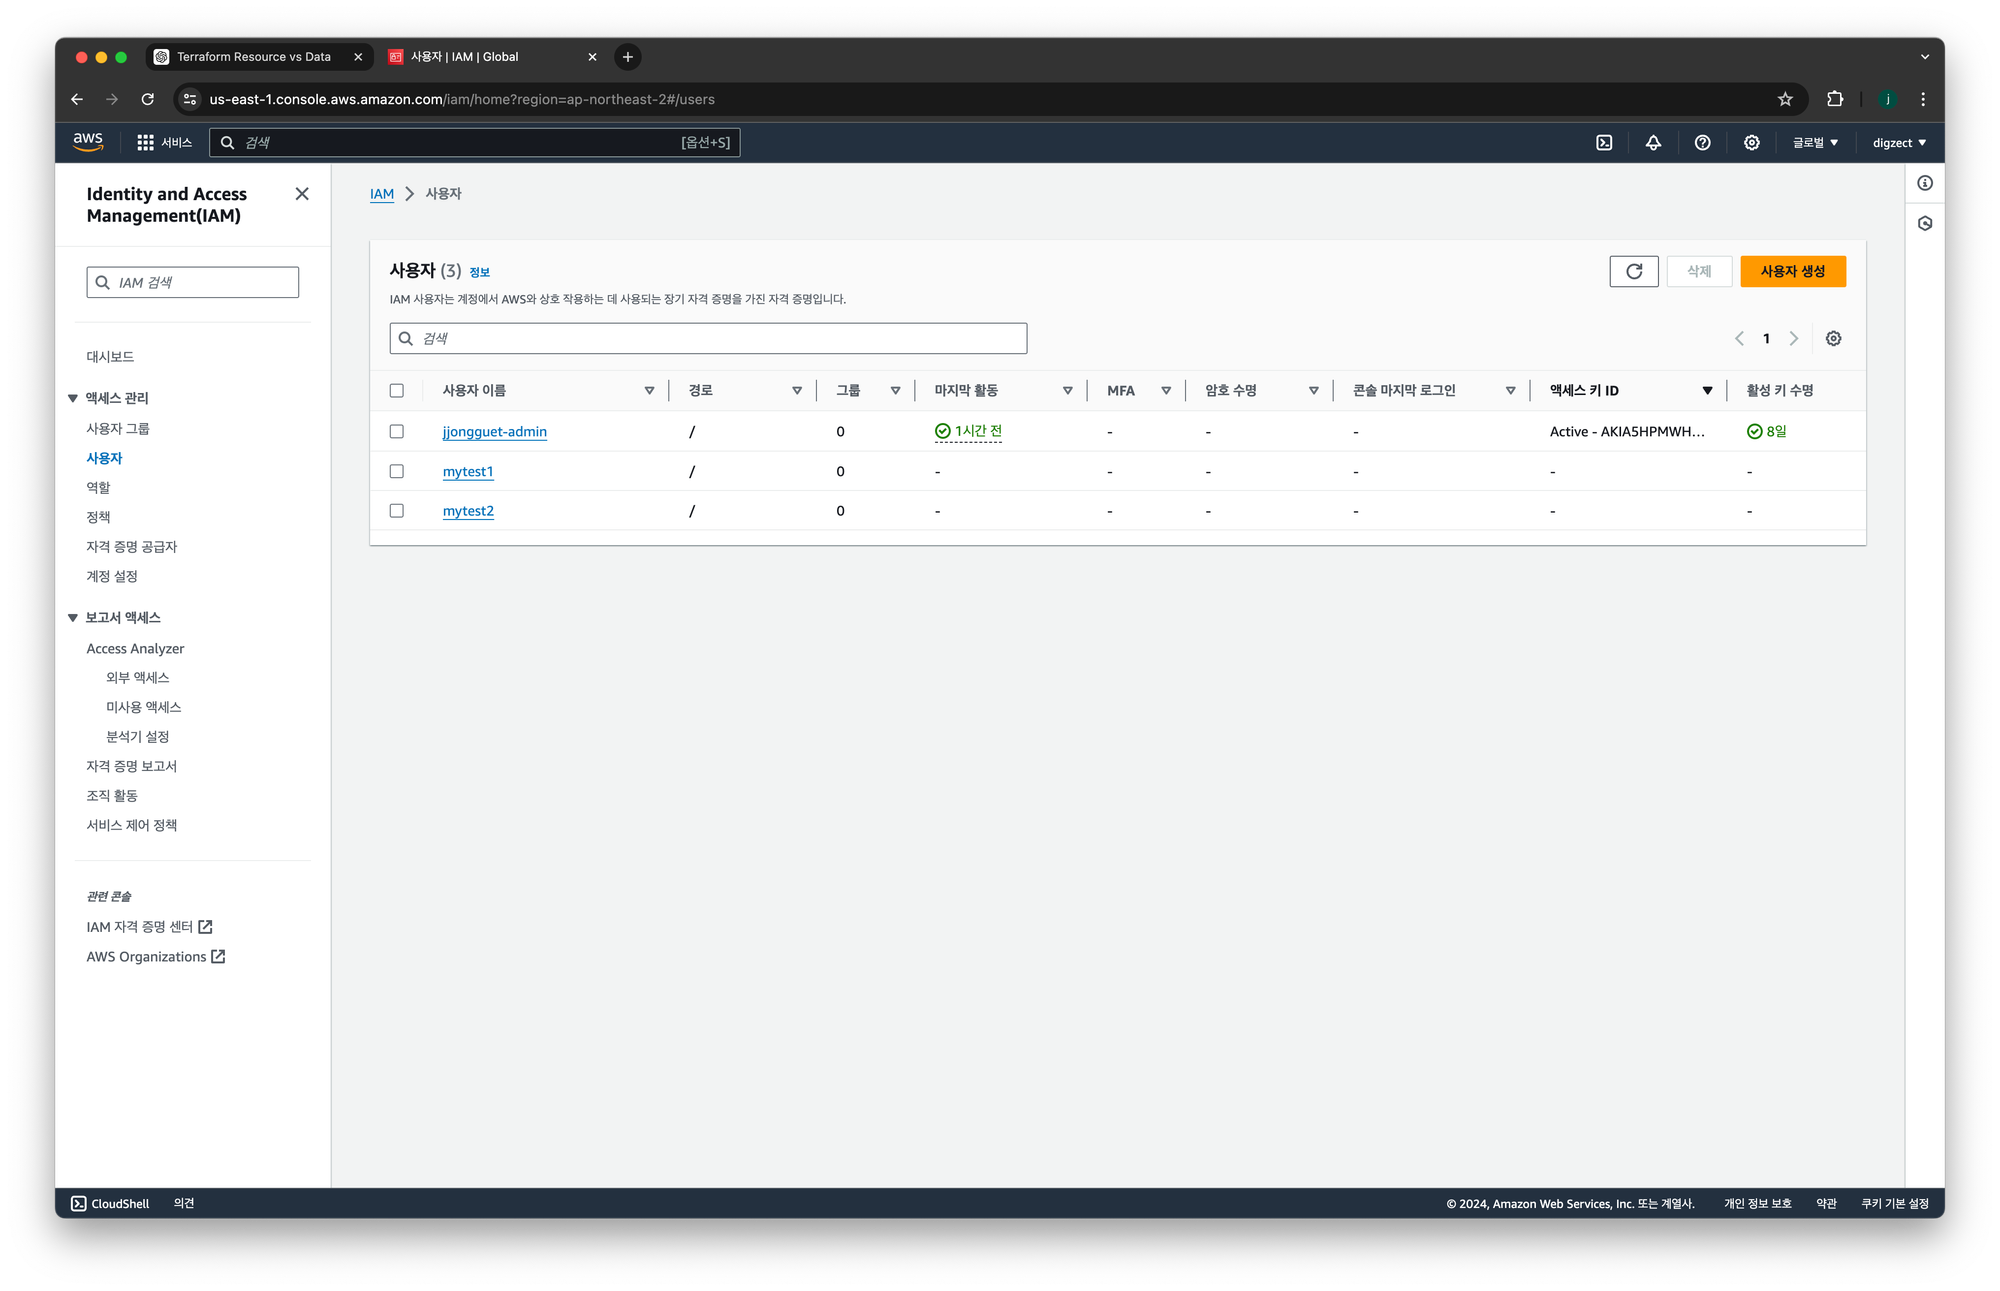Sort by MFA column arrow
The image size is (2000, 1291).
pos(1166,391)
